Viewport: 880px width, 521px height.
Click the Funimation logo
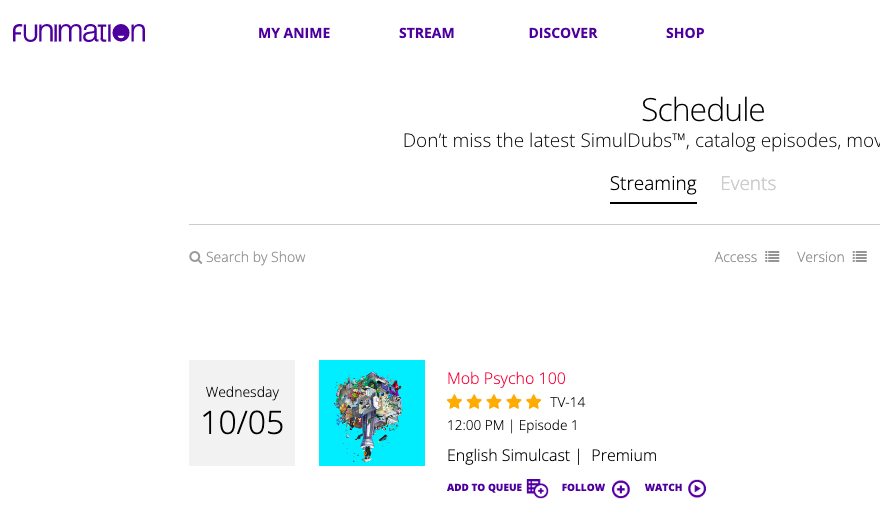pos(79,33)
